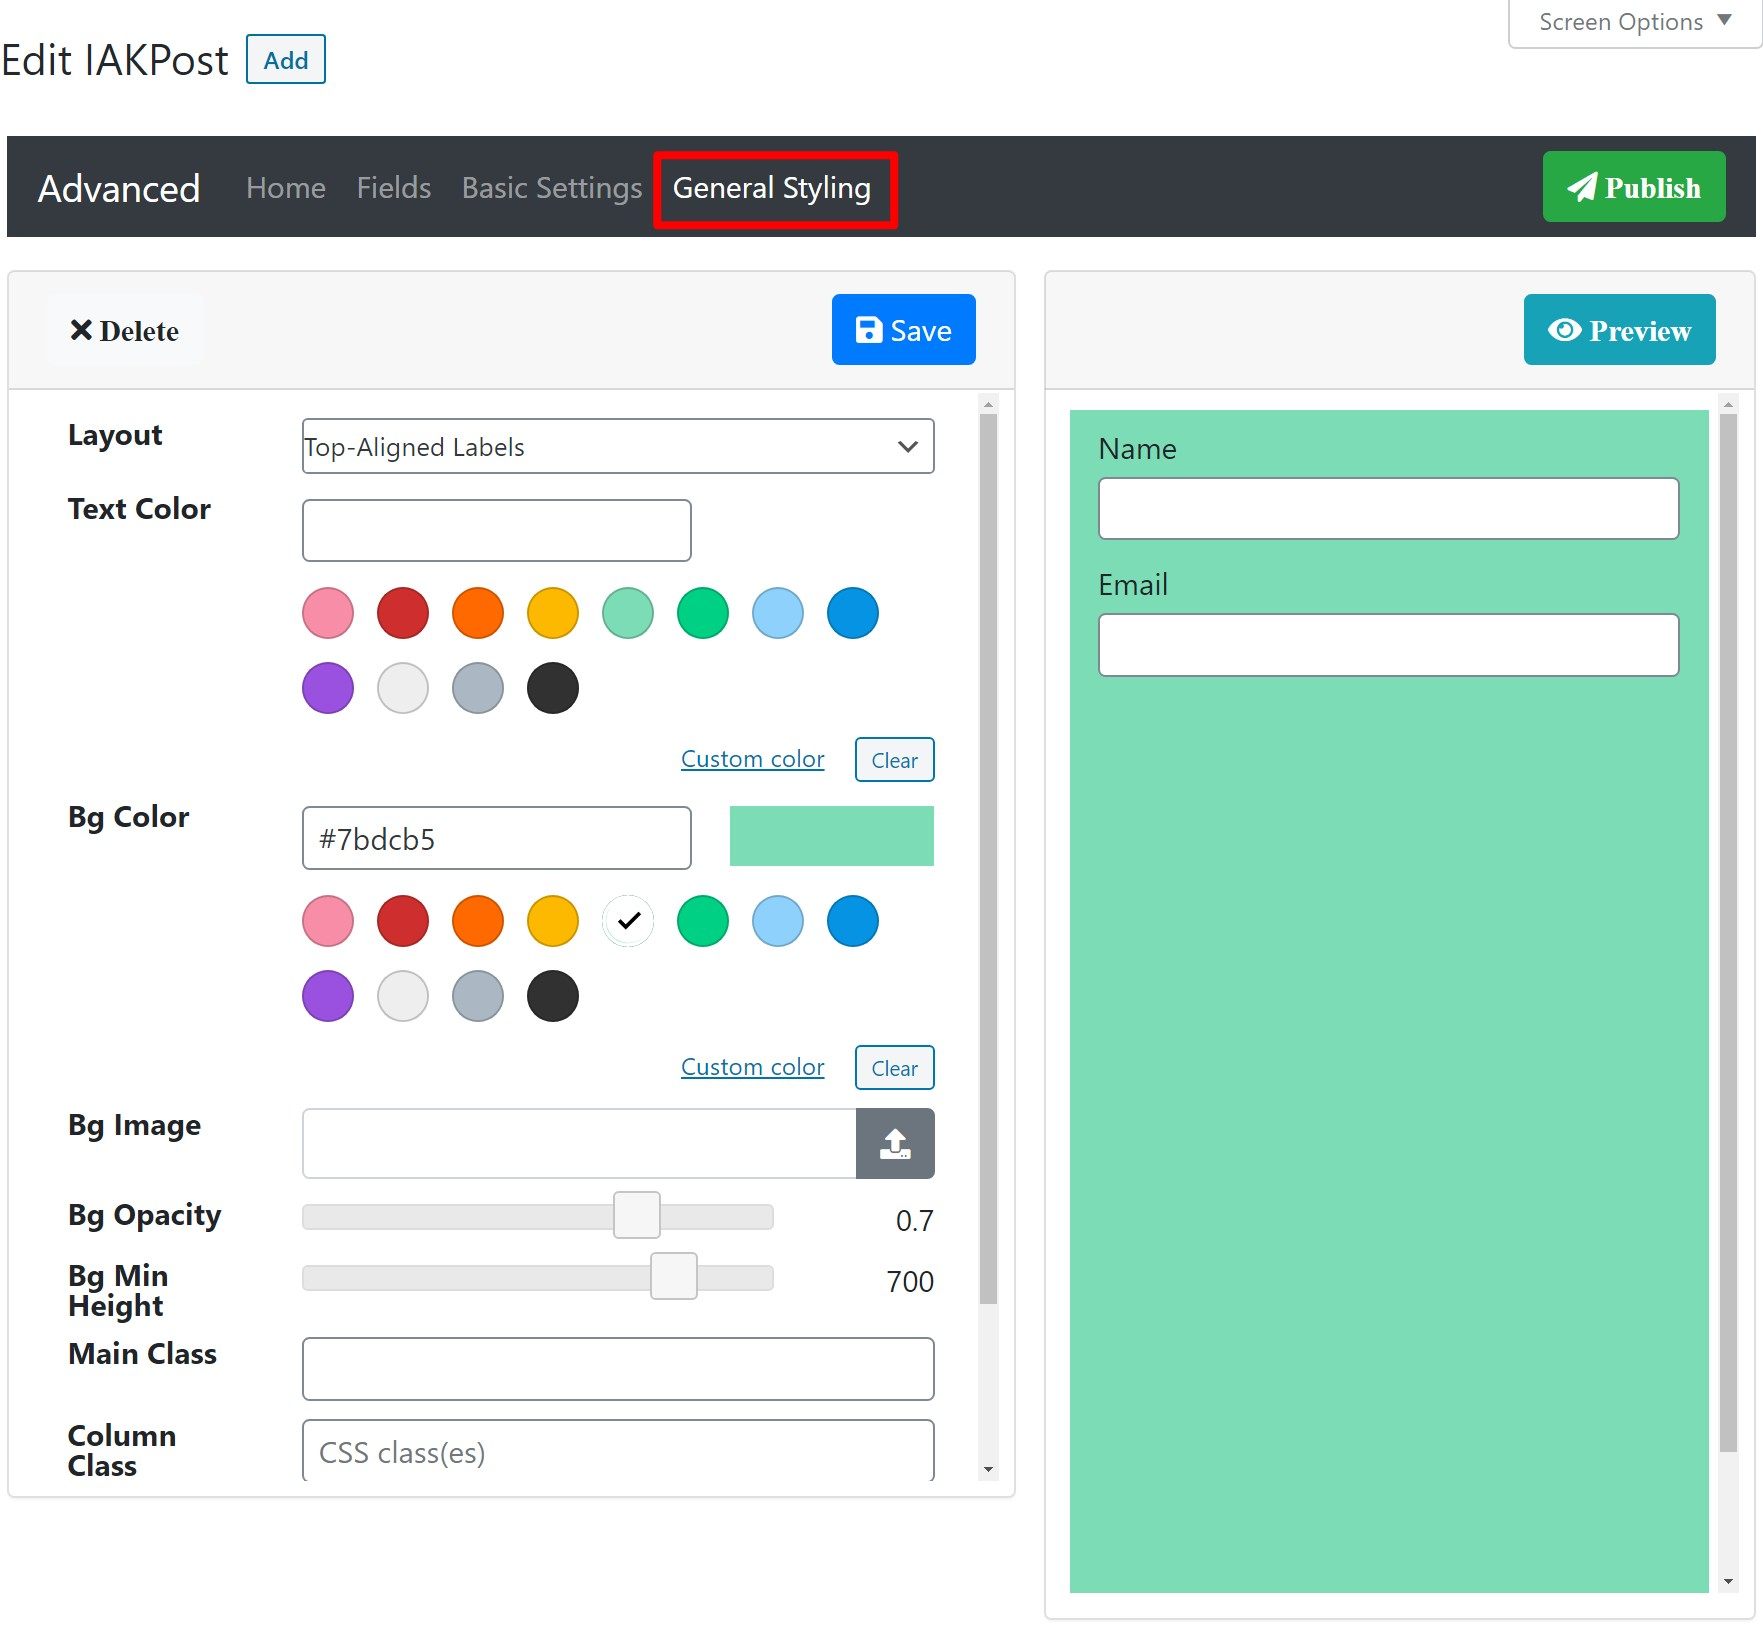The height and width of the screenshot is (1639, 1763).
Task: Open Custom color link for Text Color
Action: [x=753, y=759]
